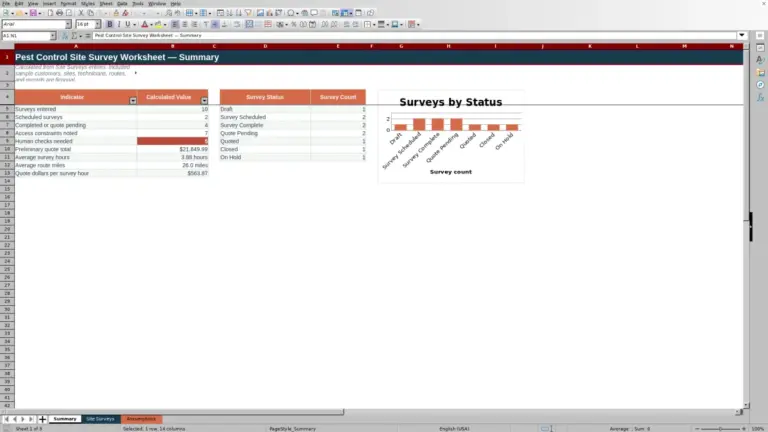Select the Surveys by Status chart
The image size is (768, 432).
[x=451, y=136]
